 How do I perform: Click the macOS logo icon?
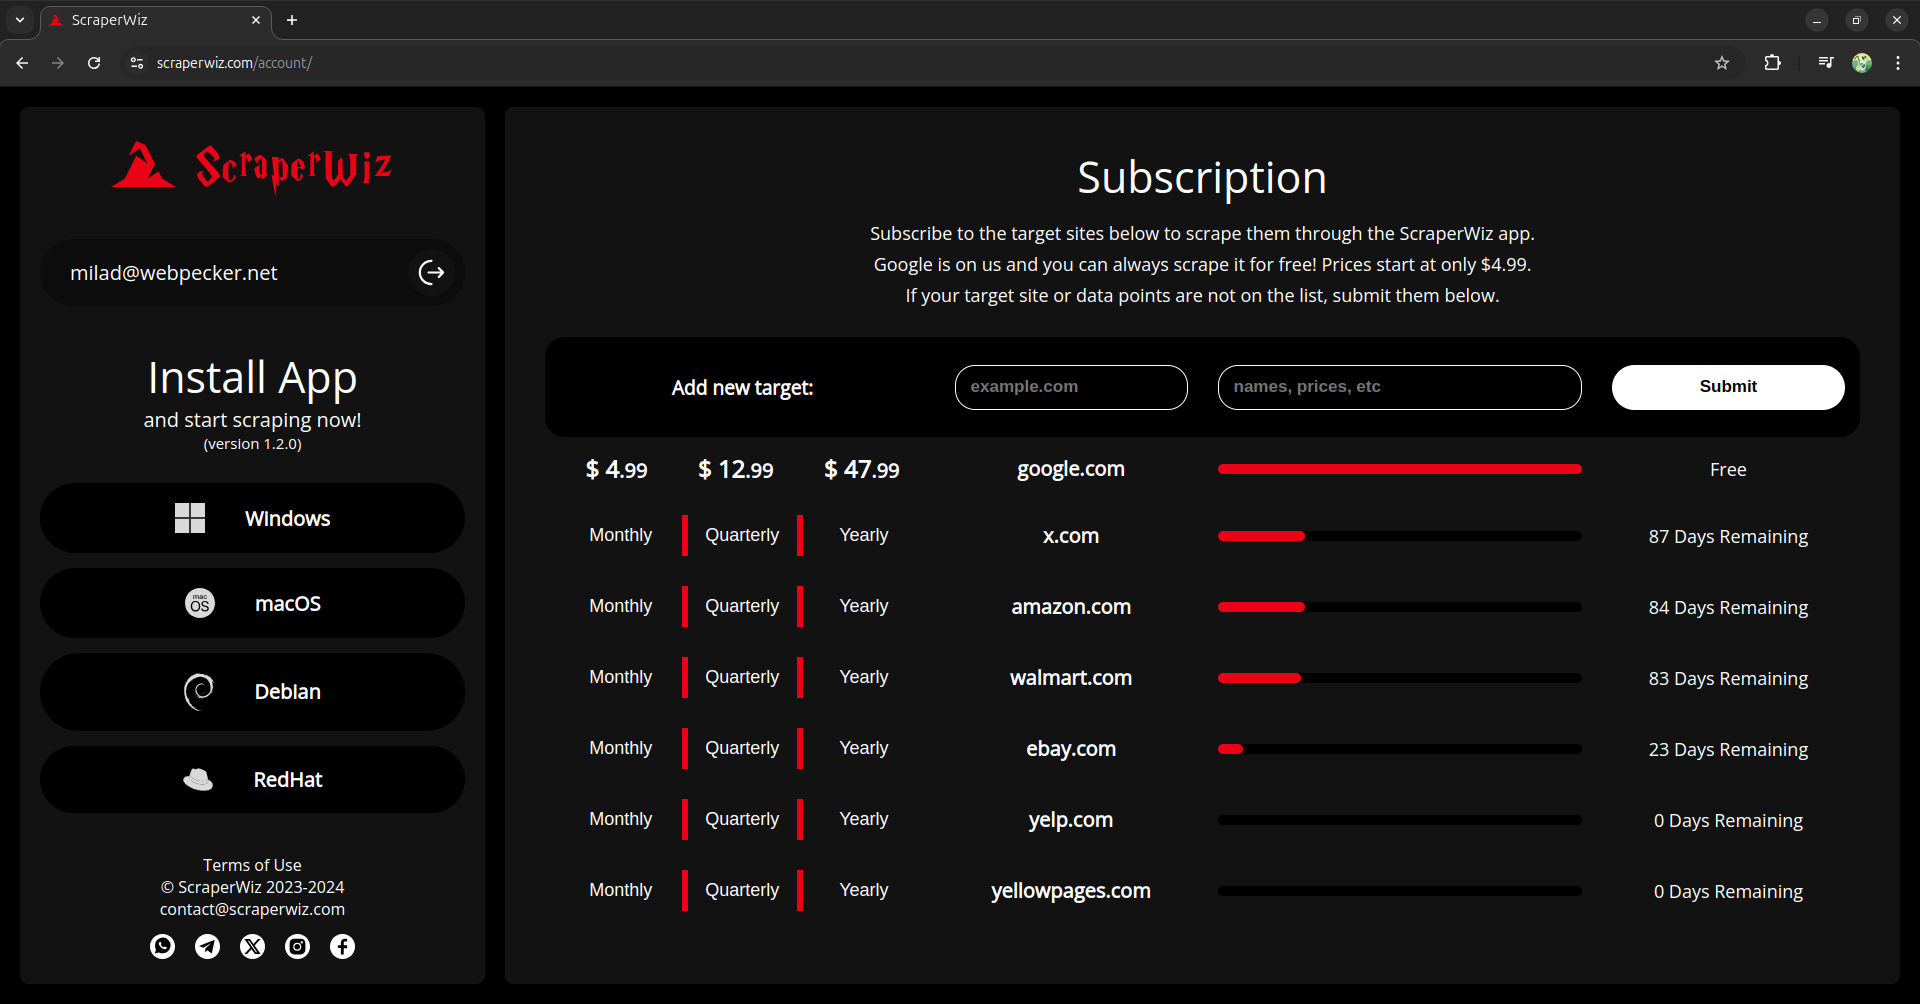pyautogui.click(x=200, y=603)
